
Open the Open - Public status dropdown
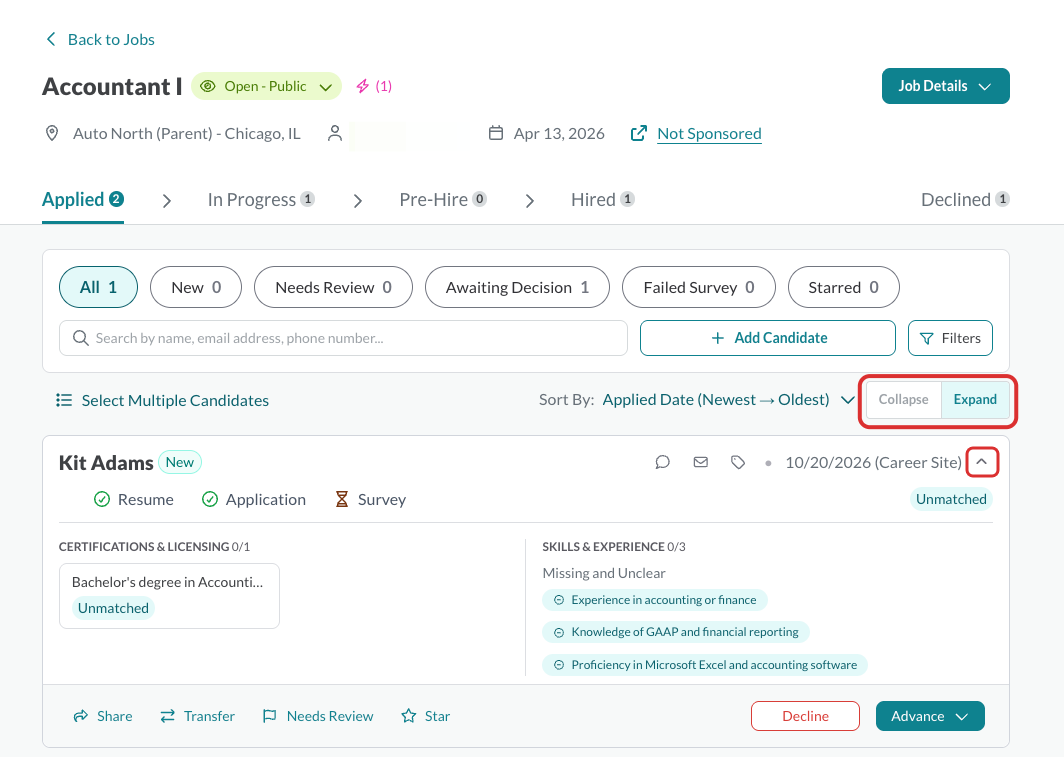266,86
